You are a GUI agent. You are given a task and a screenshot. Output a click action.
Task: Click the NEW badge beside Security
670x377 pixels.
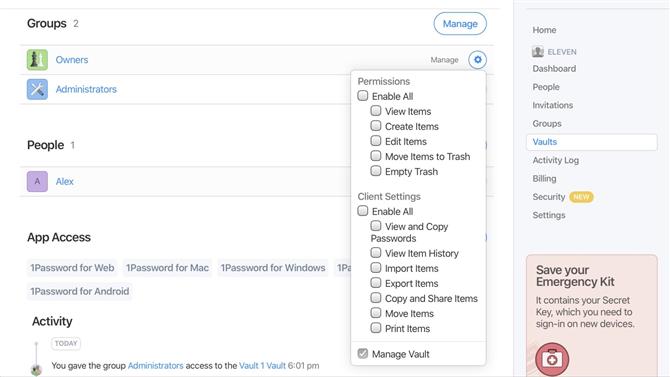[x=581, y=197]
